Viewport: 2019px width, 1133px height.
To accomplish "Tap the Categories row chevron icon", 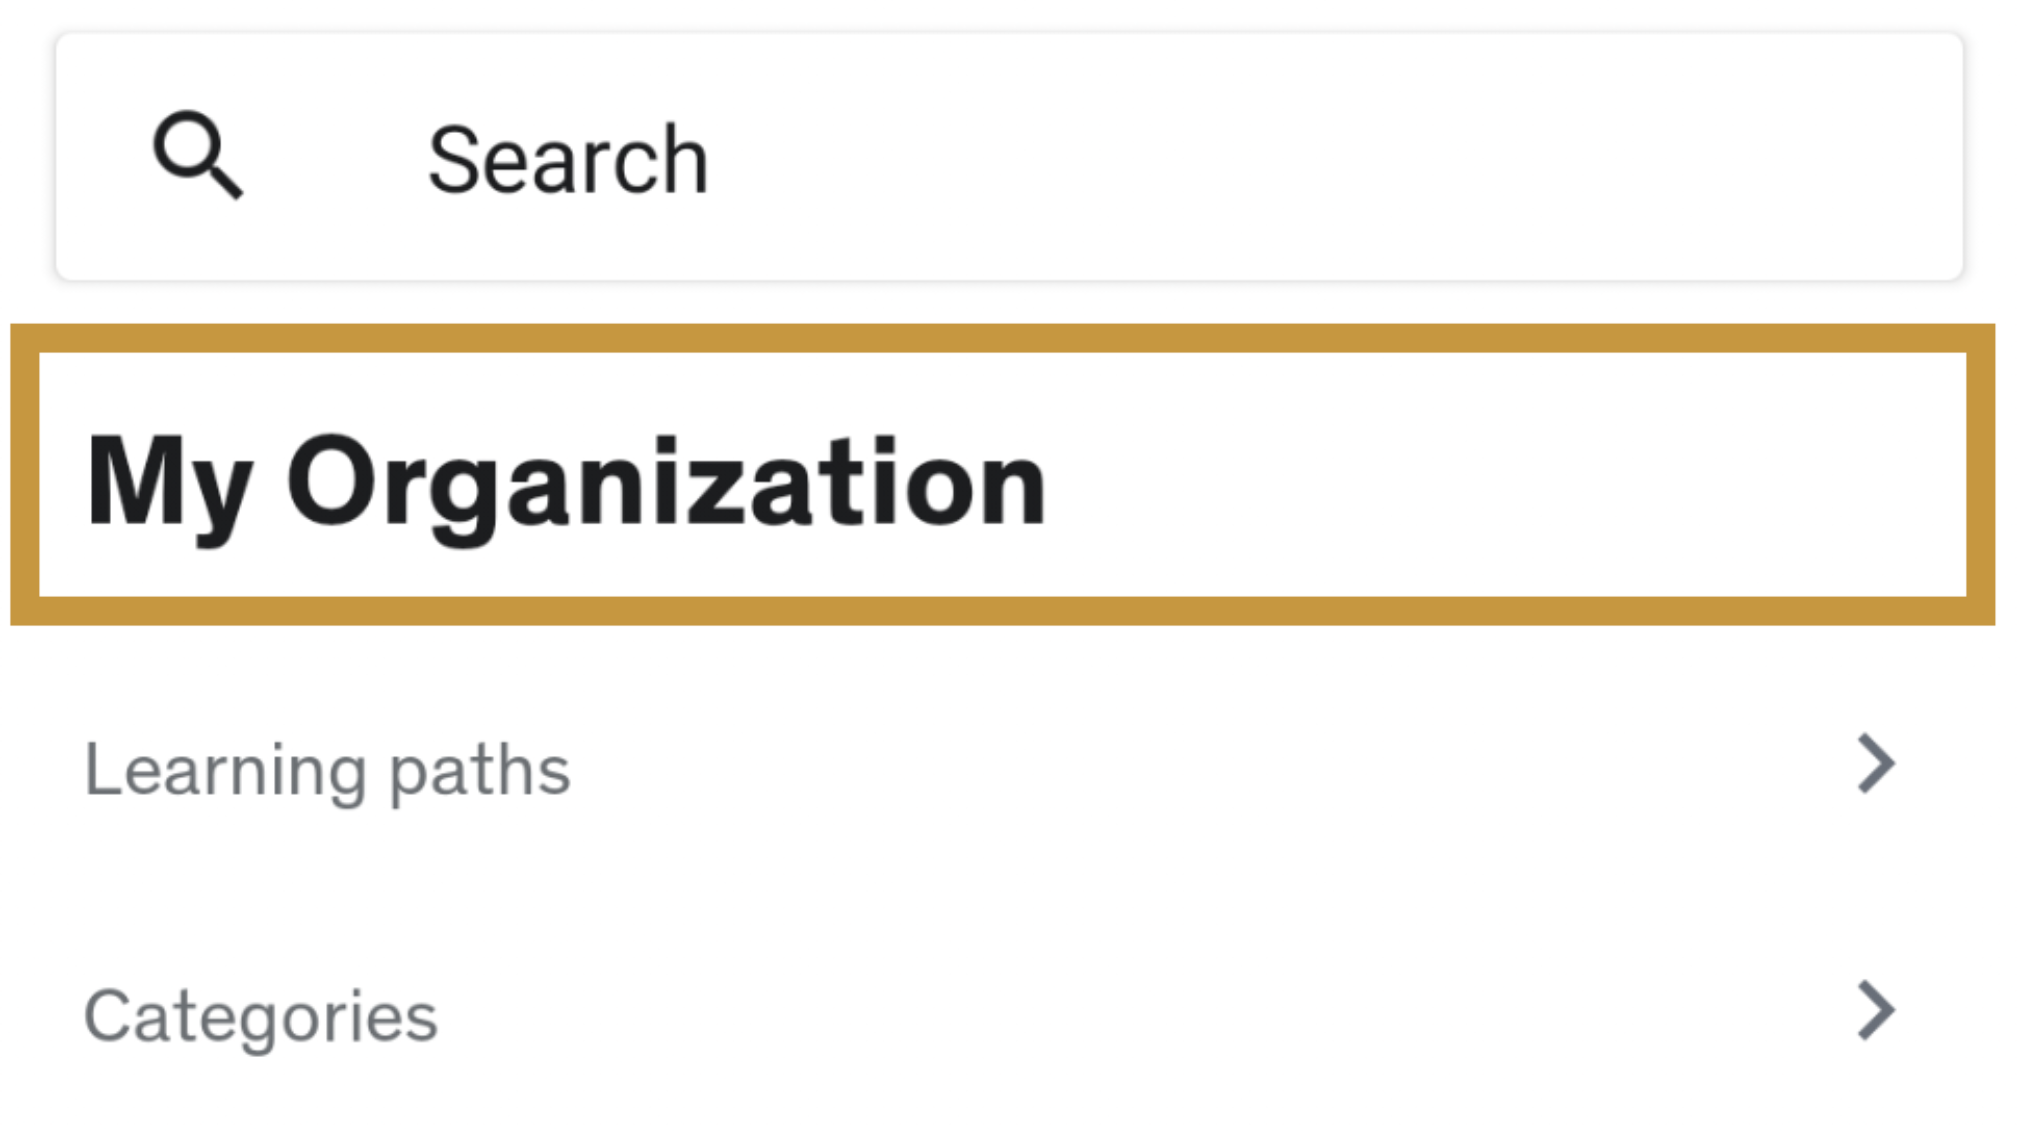I will click(1875, 1011).
